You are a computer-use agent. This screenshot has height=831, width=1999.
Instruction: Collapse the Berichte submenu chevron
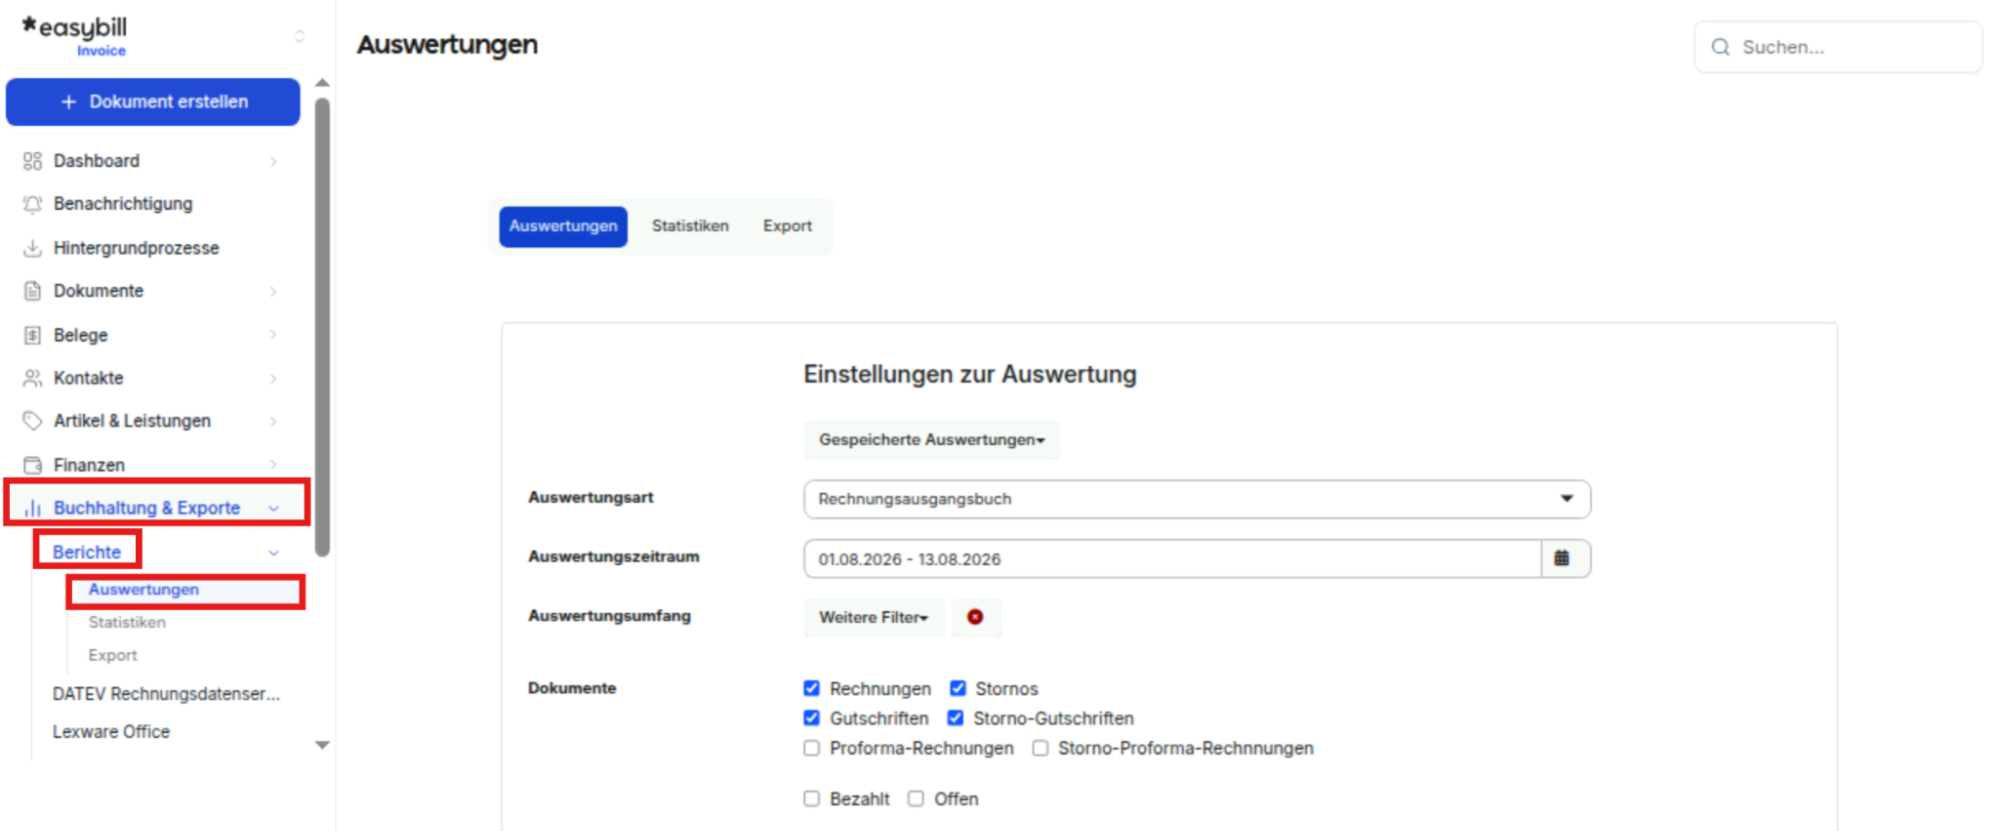273,552
